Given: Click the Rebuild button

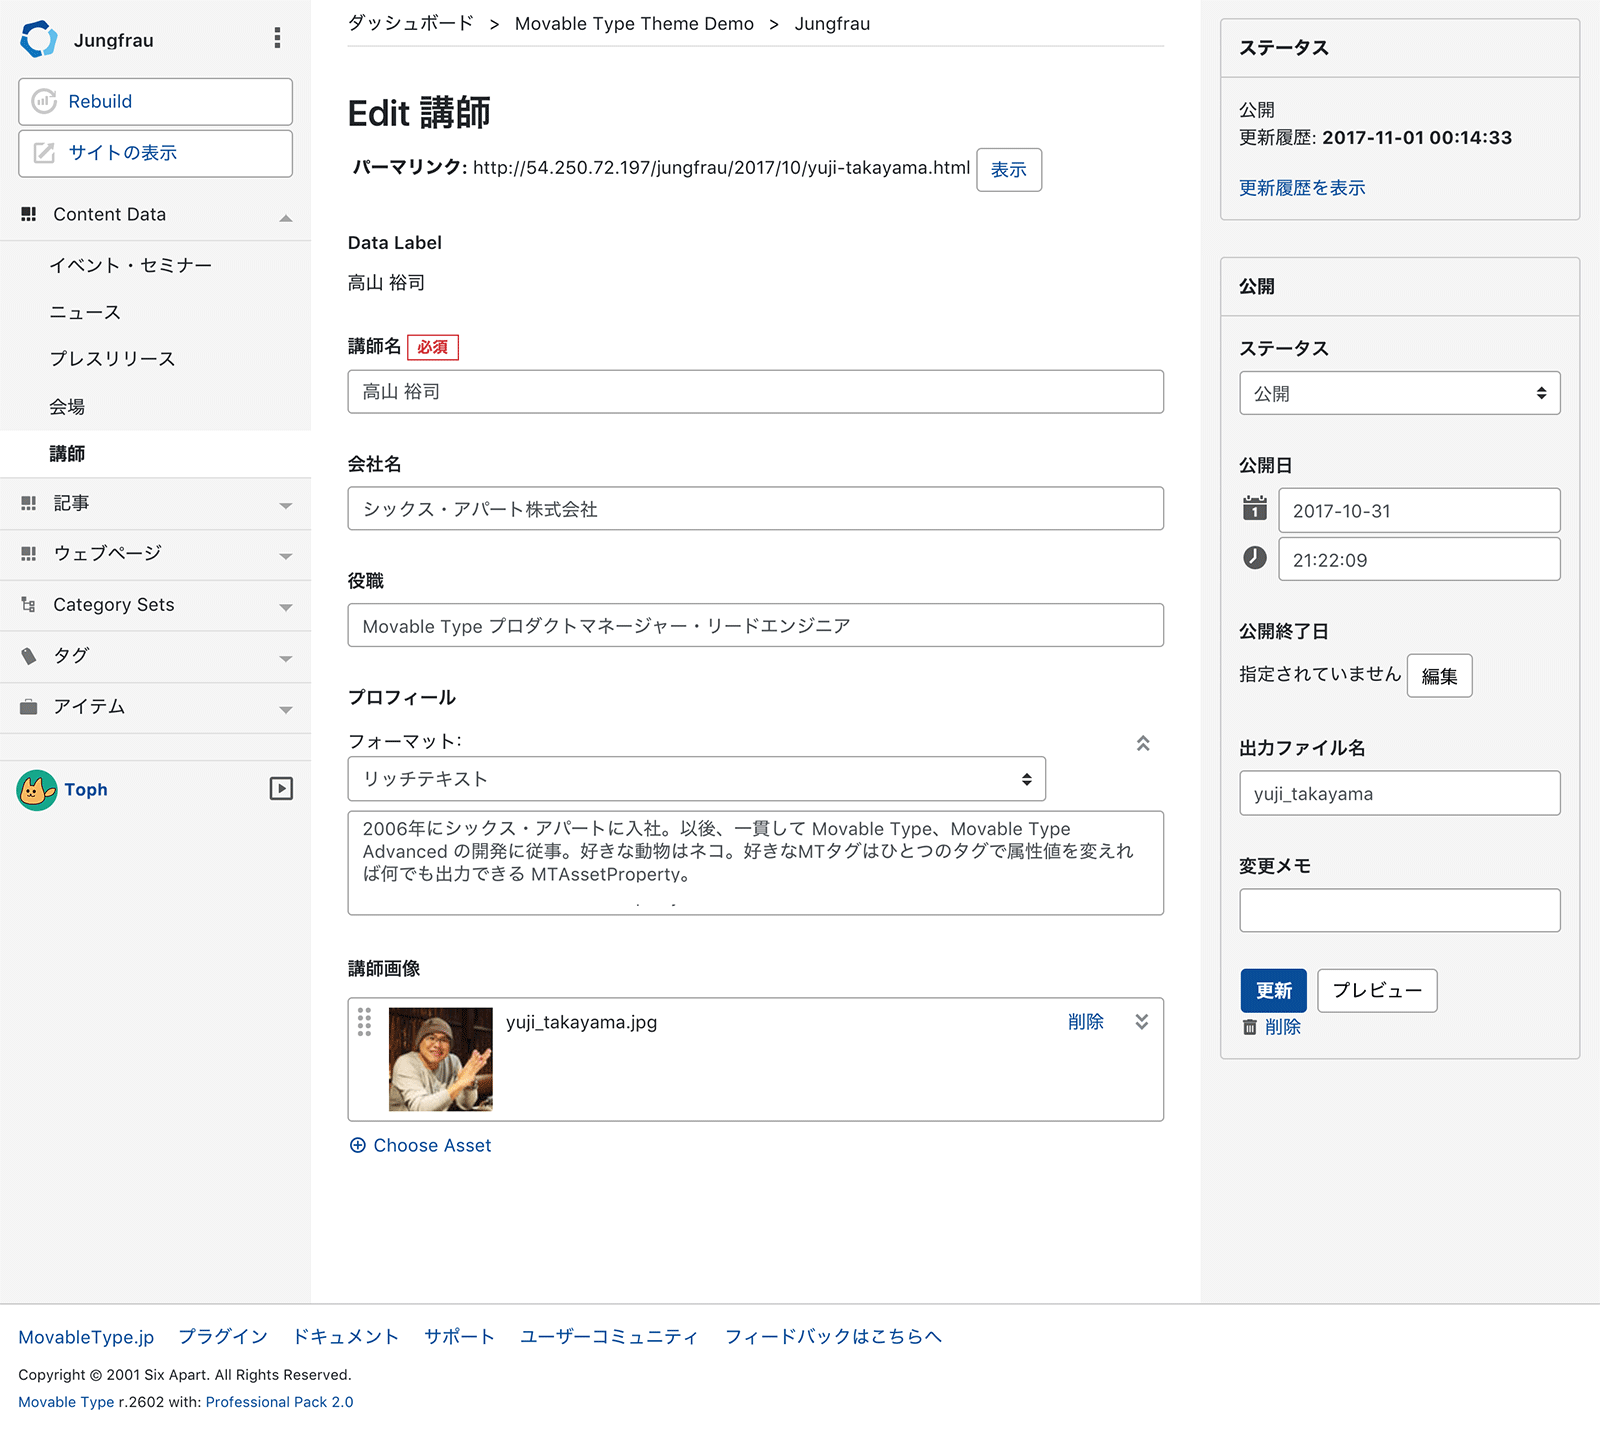Looking at the screenshot, I should (x=155, y=101).
